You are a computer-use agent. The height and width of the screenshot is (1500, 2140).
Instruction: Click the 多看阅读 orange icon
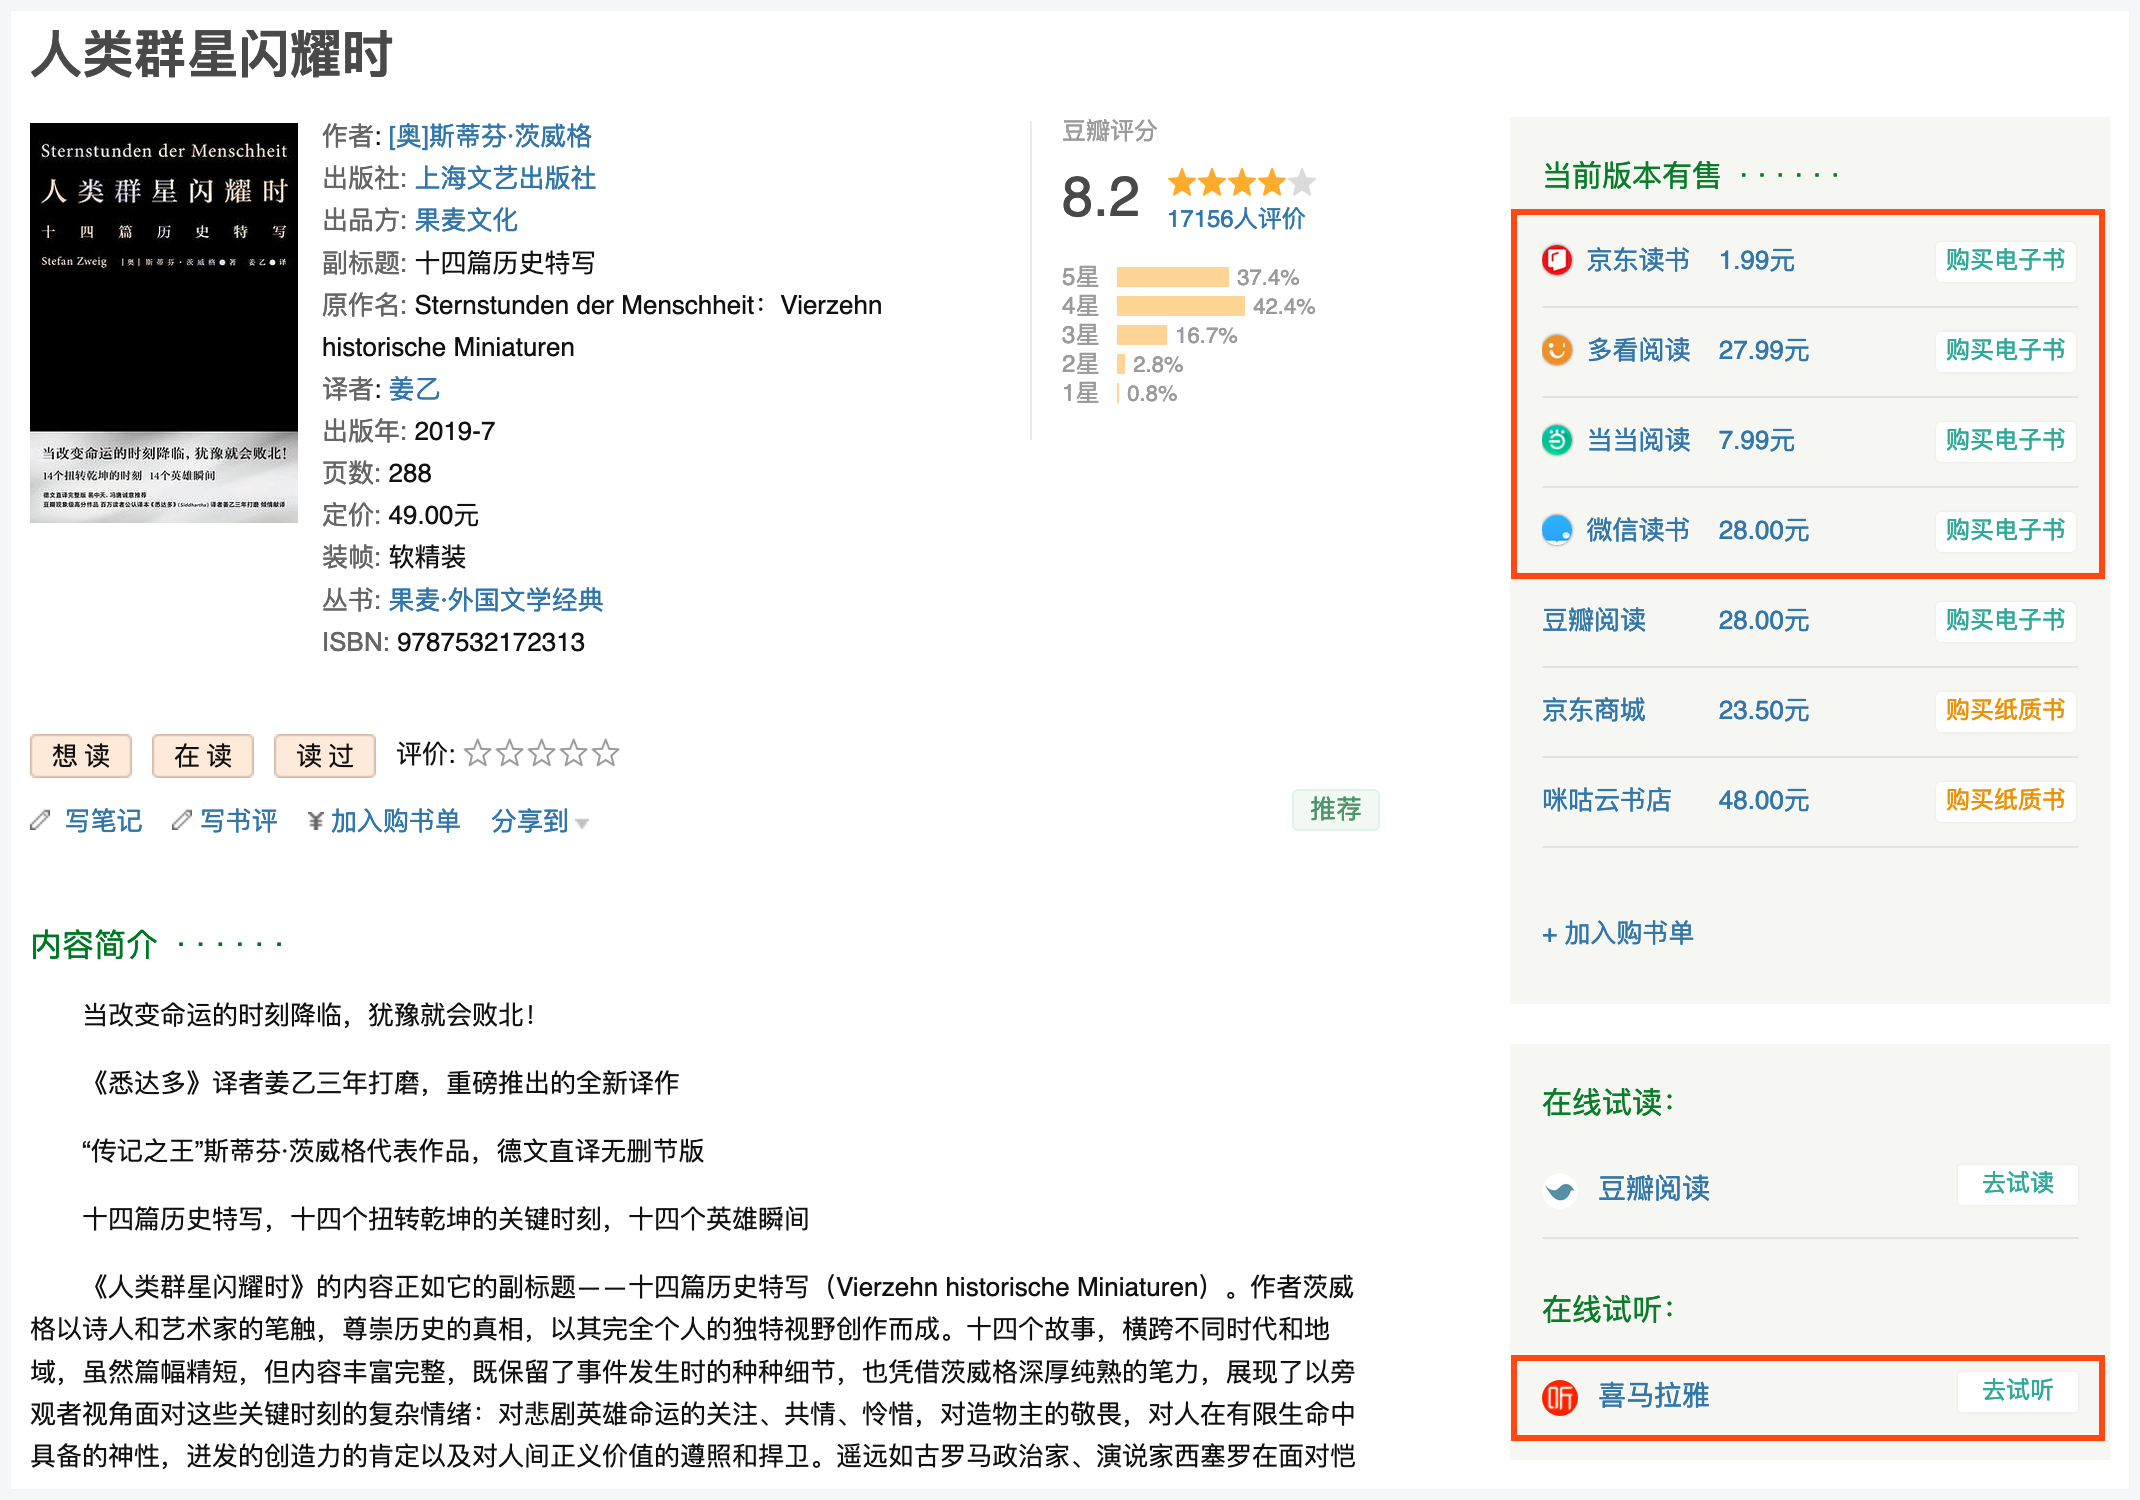[1557, 350]
